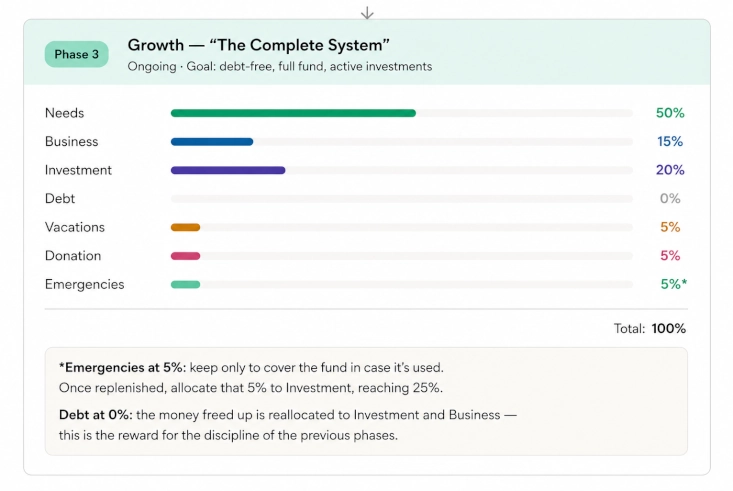733x491 pixels.
Task: Click the purple Investment progress bar
Action: pos(228,170)
